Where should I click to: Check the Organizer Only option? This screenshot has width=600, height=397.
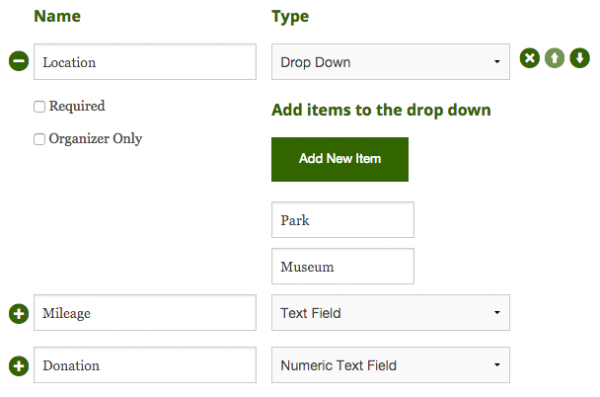click(39, 139)
